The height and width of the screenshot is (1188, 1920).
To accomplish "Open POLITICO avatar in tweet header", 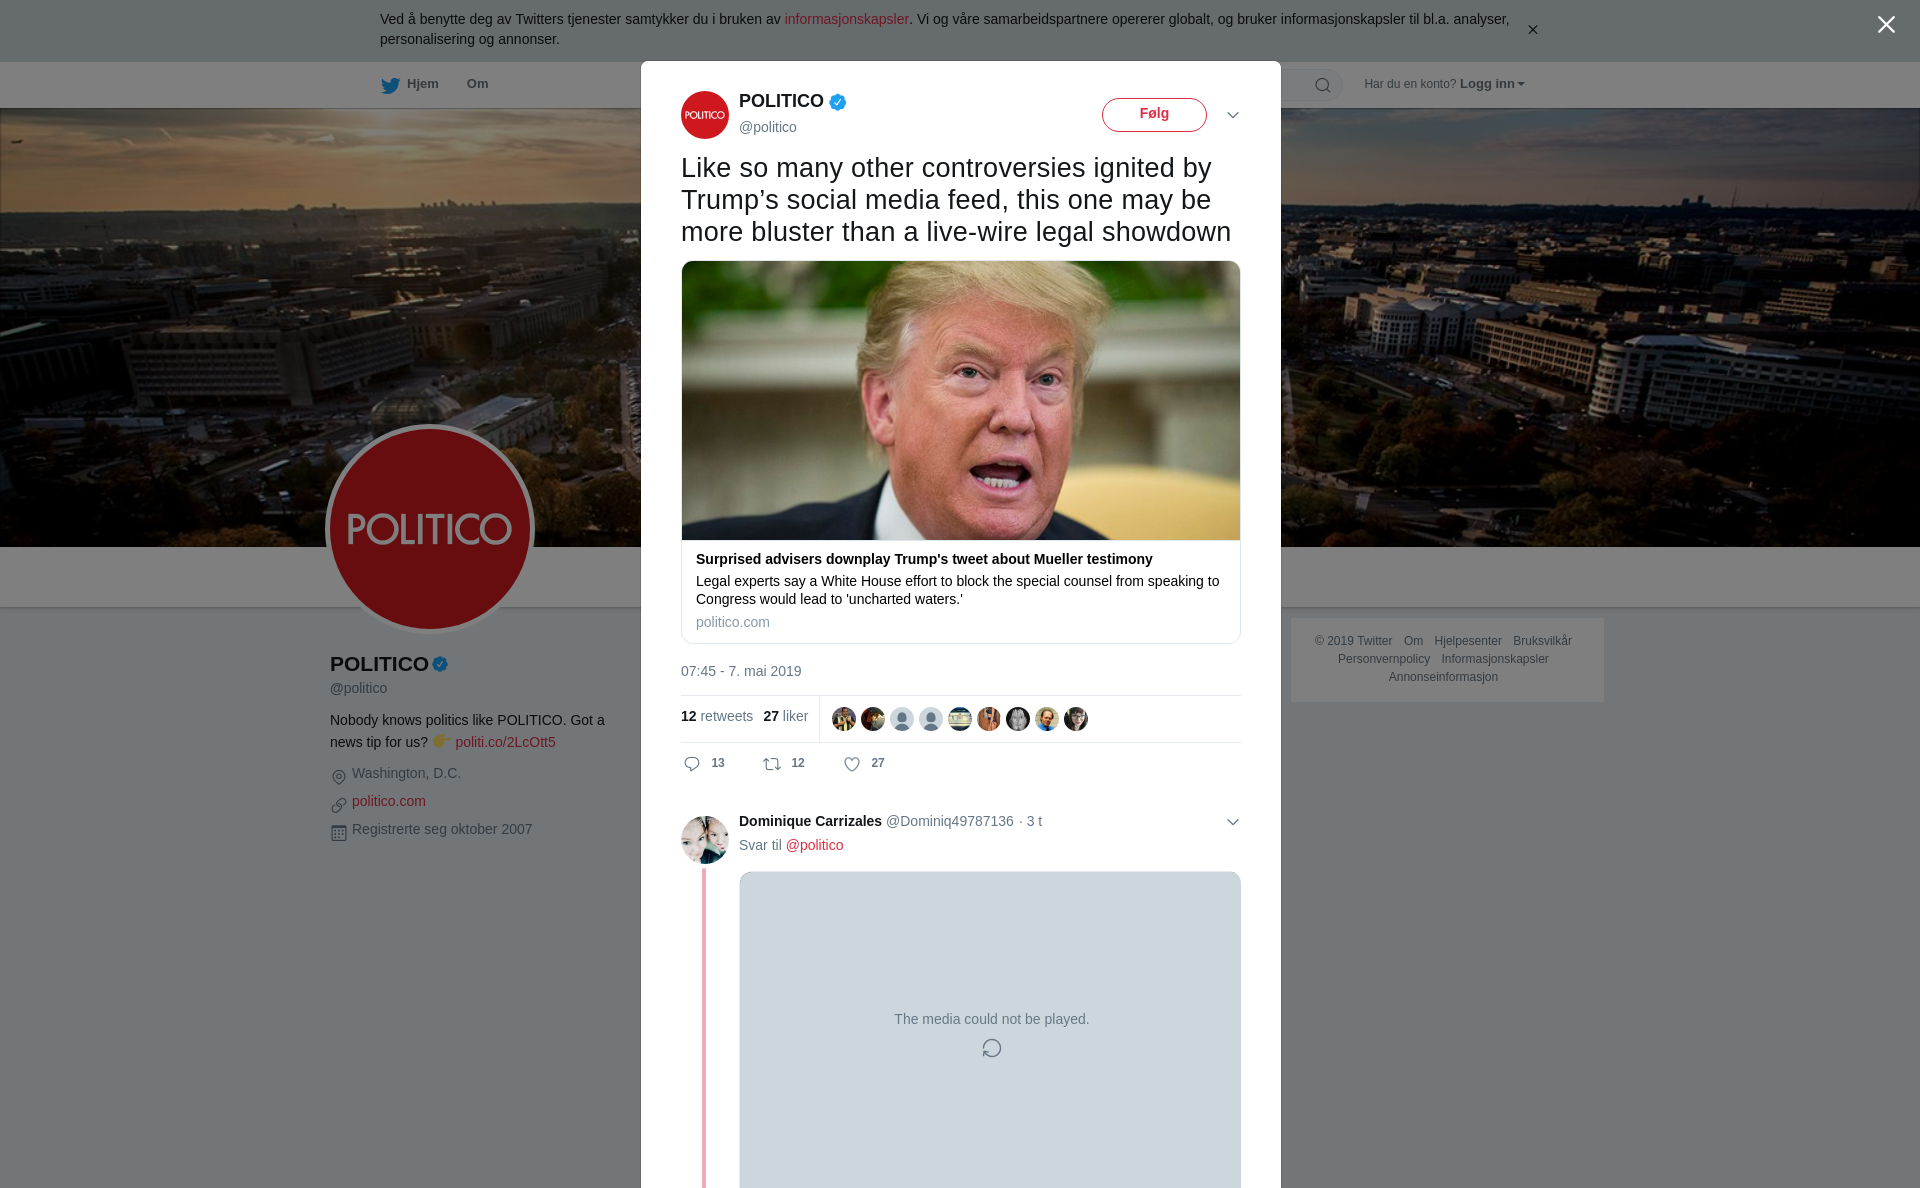I will point(705,115).
